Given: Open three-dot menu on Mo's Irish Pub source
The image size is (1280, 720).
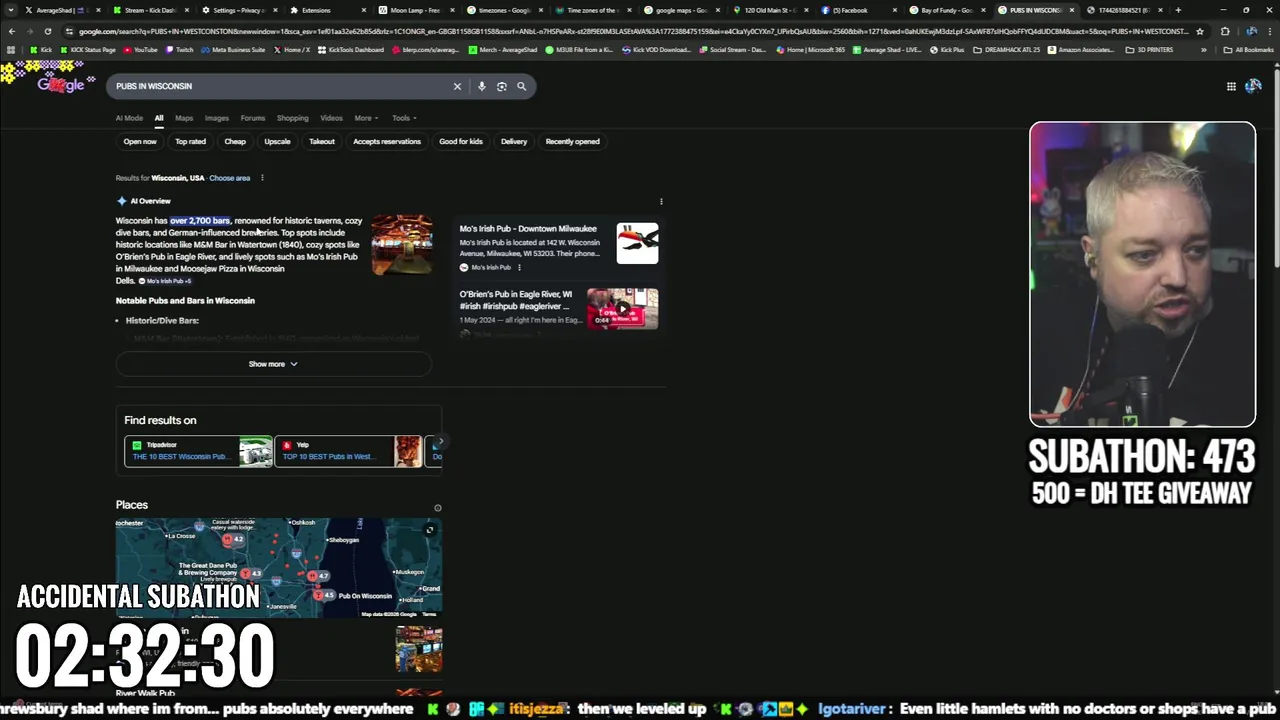Looking at the screenshot, I should tap(519, 267).
